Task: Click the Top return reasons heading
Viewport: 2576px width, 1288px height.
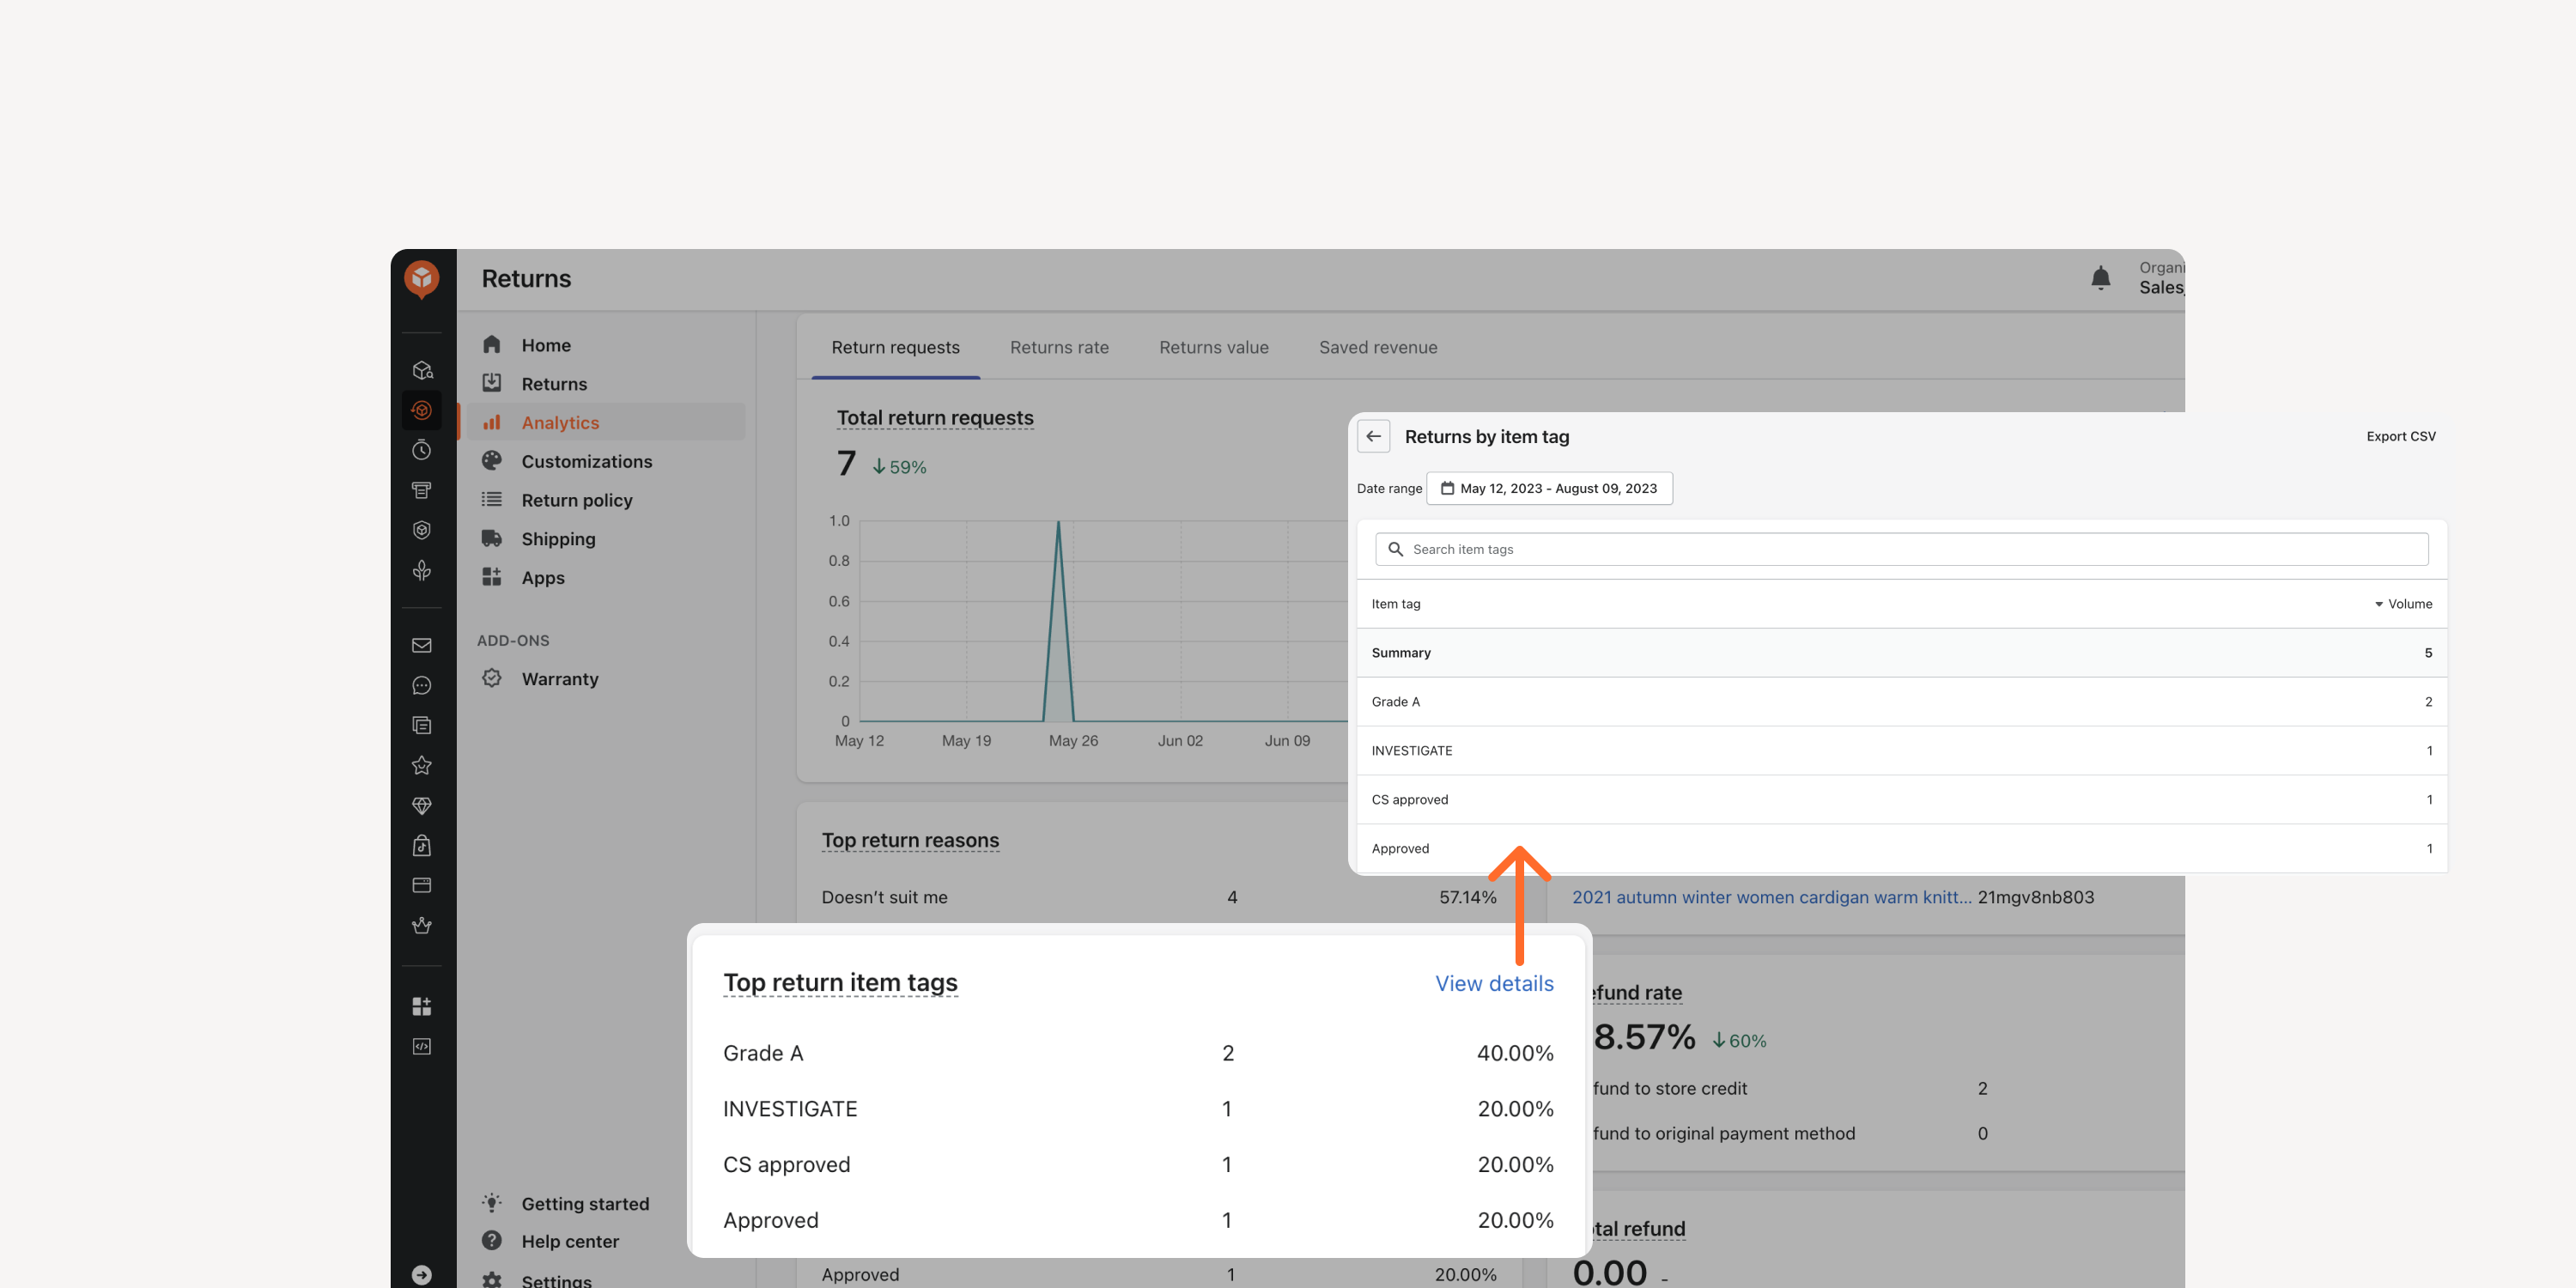Action: [x=910, y=840]
